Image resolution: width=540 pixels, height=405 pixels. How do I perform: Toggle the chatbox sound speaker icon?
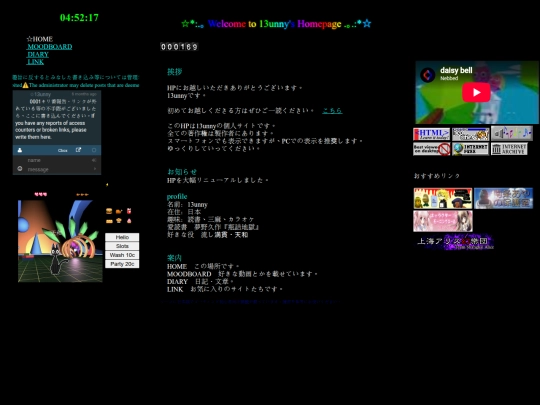(94, 160)
